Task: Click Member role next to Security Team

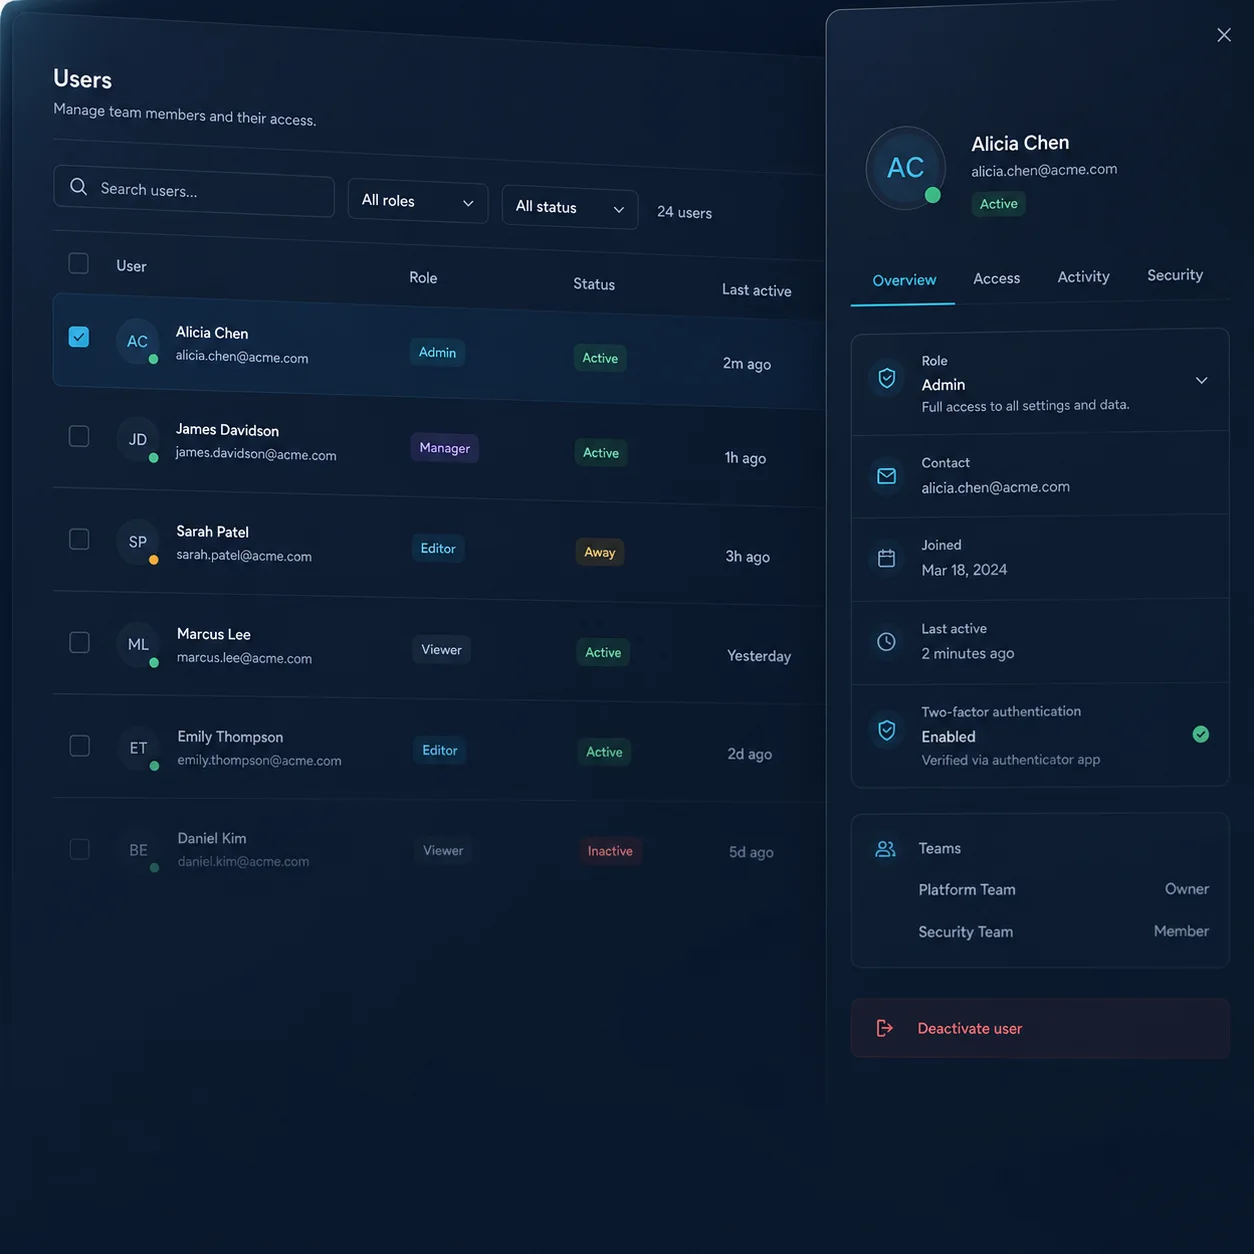Action: click(x=1181, y=931)
